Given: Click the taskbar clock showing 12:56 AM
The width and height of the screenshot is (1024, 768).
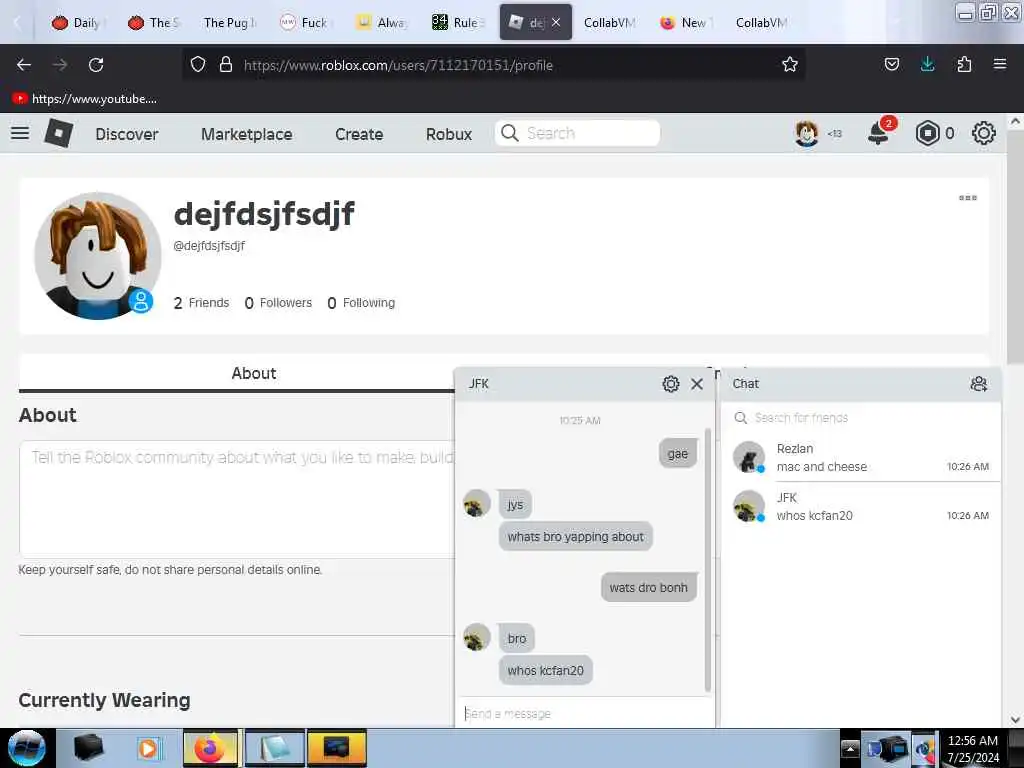Looking at the screenshot, I should click(x=973, y=748).
